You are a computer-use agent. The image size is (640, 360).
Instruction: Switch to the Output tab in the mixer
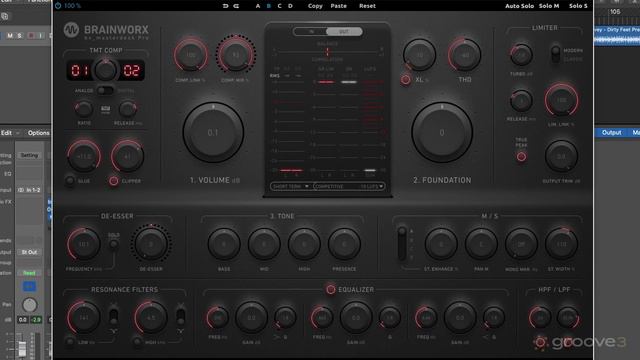(x=611, y=132)
